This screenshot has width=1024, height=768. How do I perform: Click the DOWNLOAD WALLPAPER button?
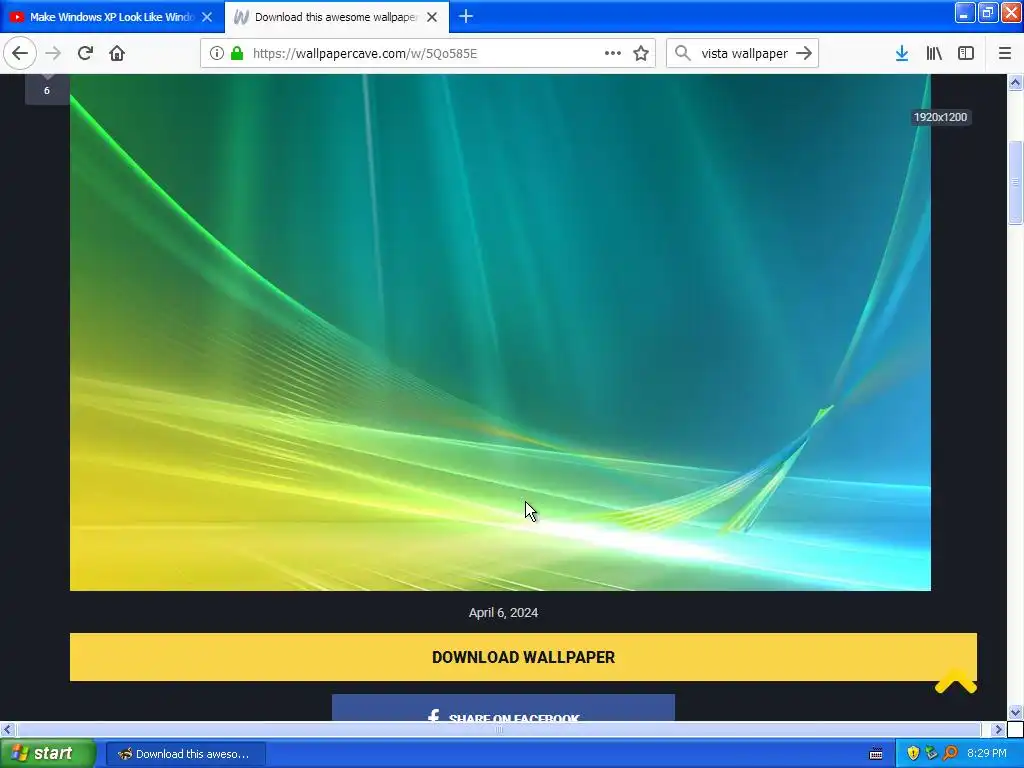523,657
